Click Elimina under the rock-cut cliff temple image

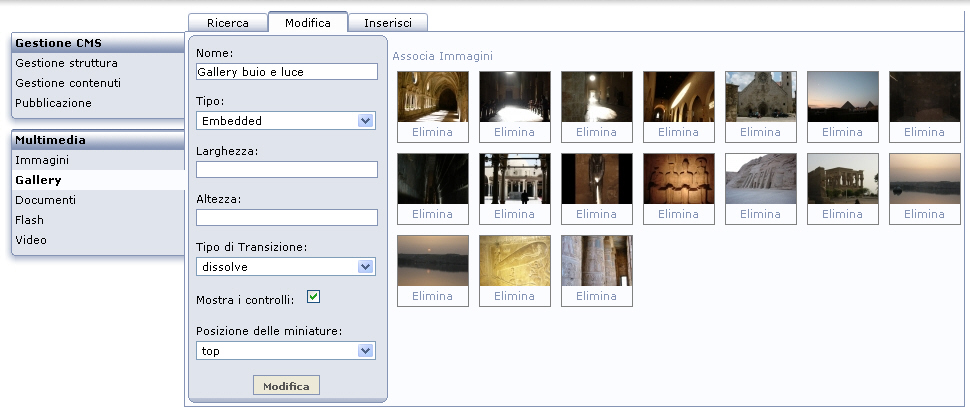760,214
